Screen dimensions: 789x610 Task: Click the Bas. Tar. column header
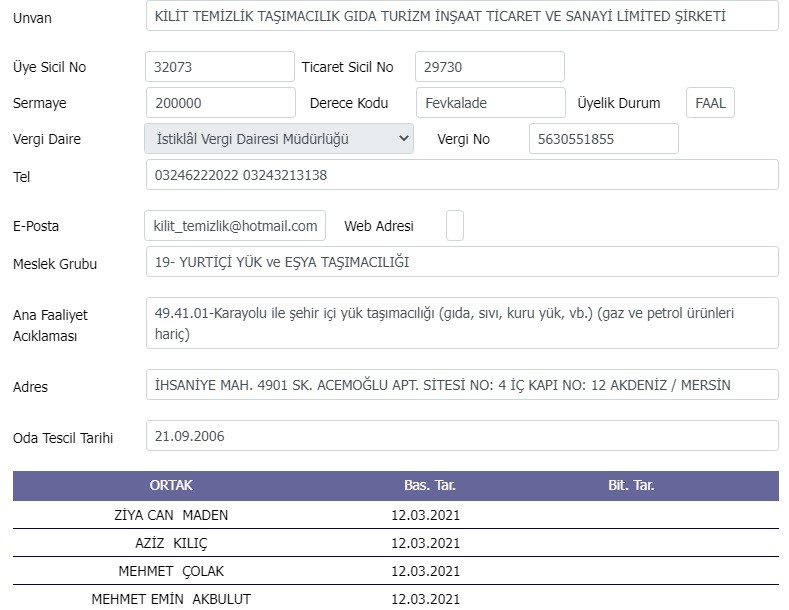[430, 485]
